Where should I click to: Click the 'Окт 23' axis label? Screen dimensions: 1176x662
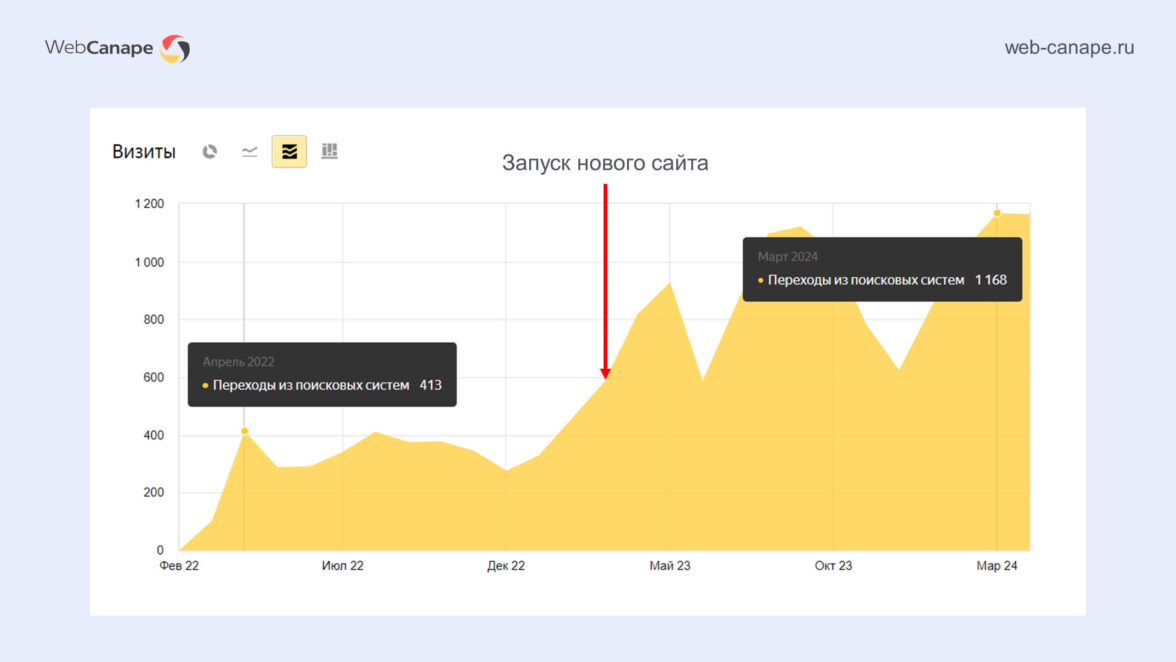[833, 566]
